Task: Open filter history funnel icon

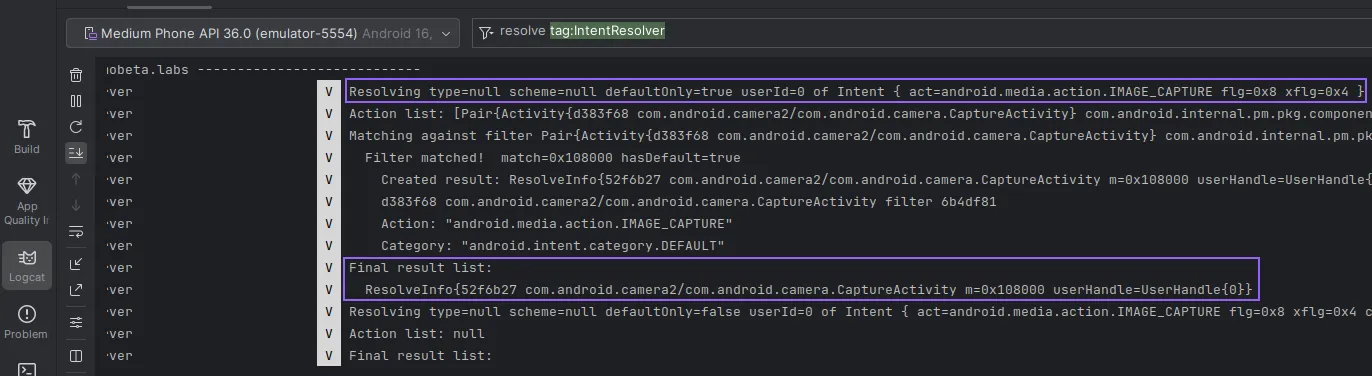Action: (486, 32)
